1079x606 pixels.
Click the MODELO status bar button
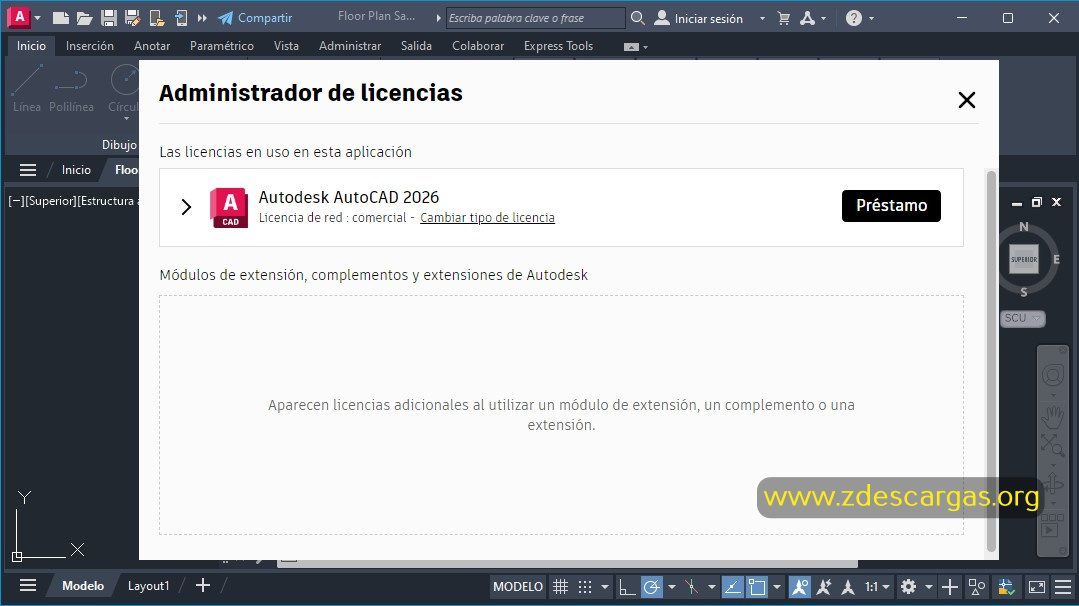point(517,587)
